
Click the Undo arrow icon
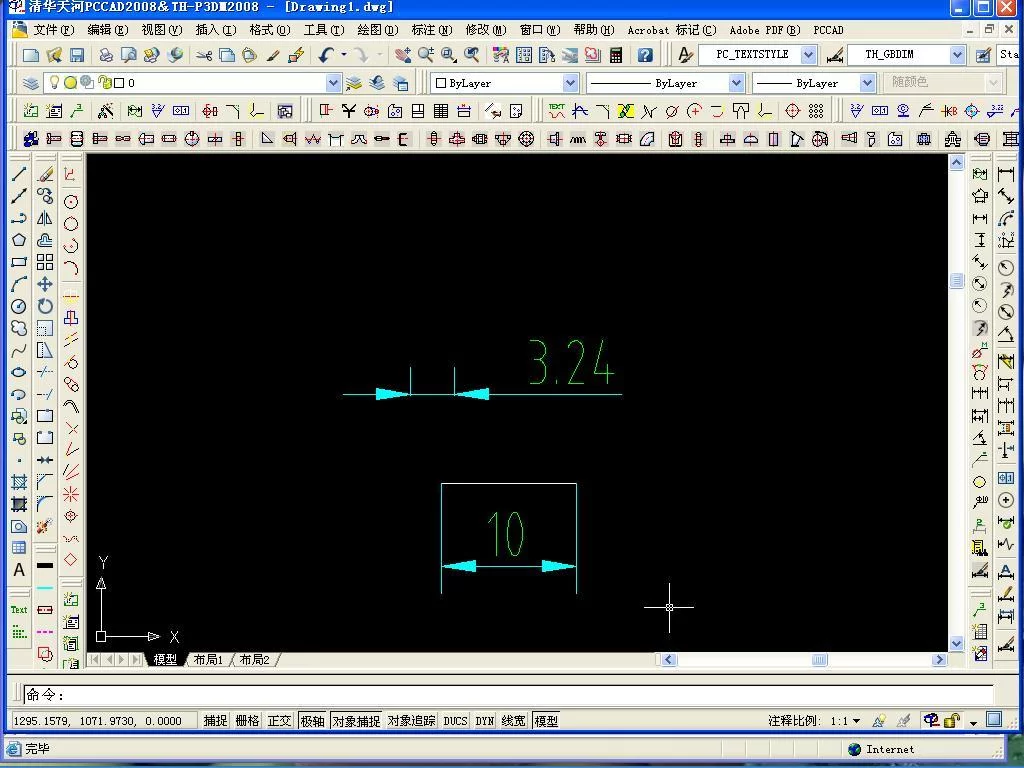click(x=326, y=55)
